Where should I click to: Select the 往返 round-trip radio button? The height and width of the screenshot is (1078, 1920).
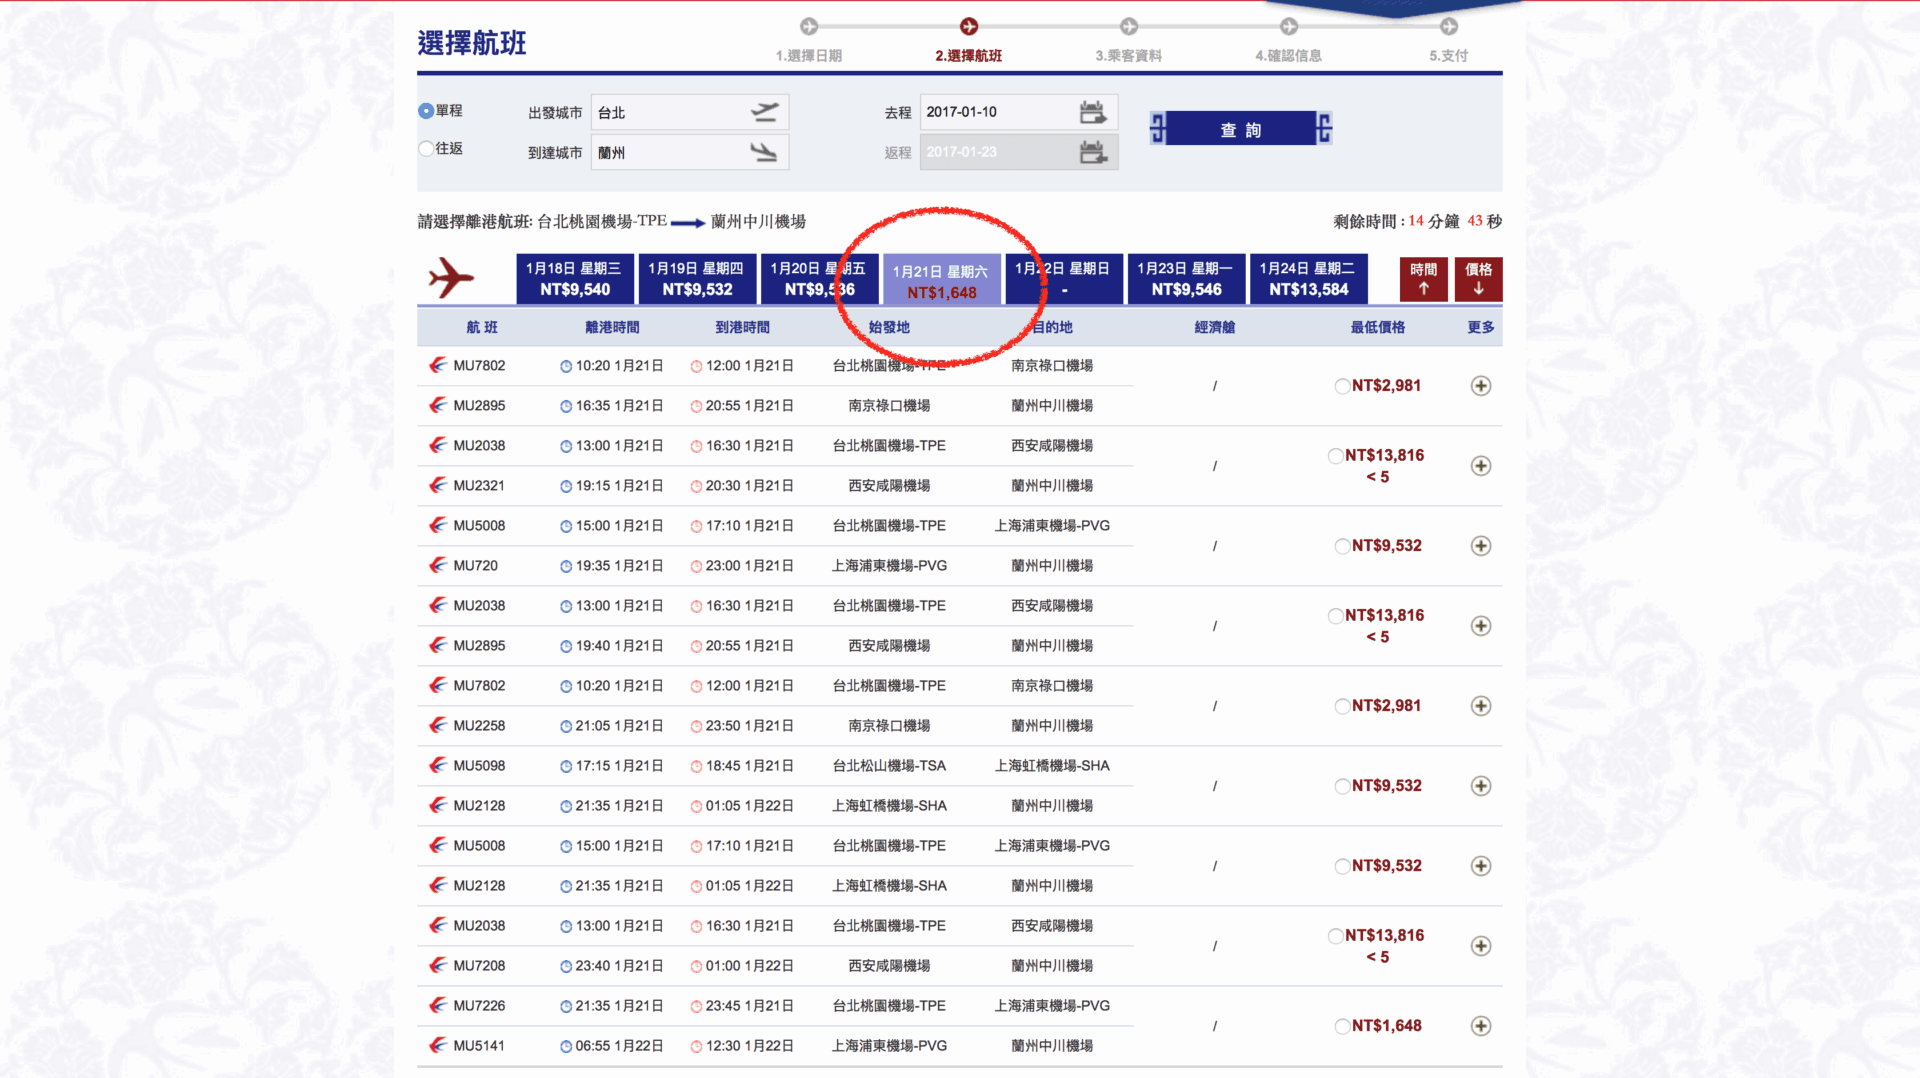point(427,149)
